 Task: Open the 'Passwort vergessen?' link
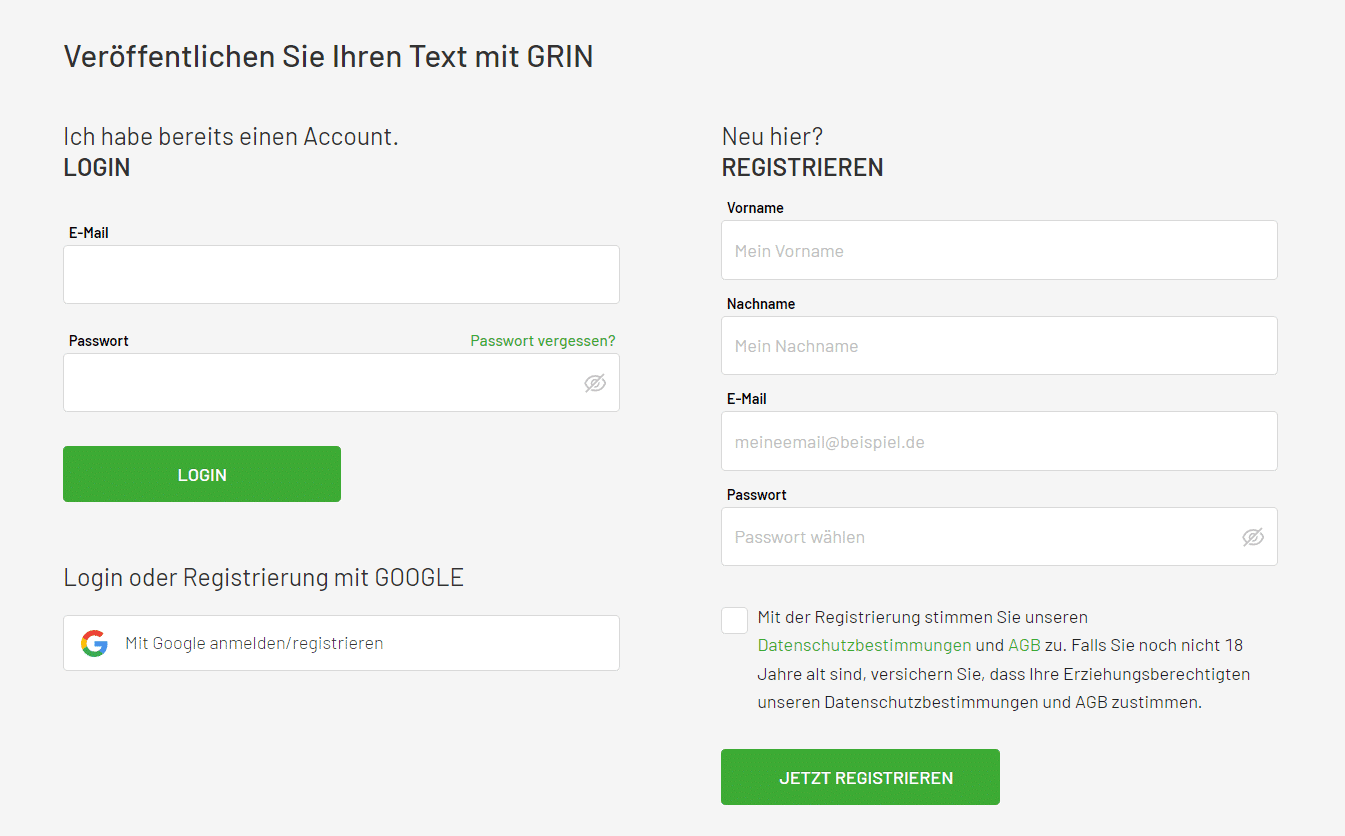click(542, 340)
